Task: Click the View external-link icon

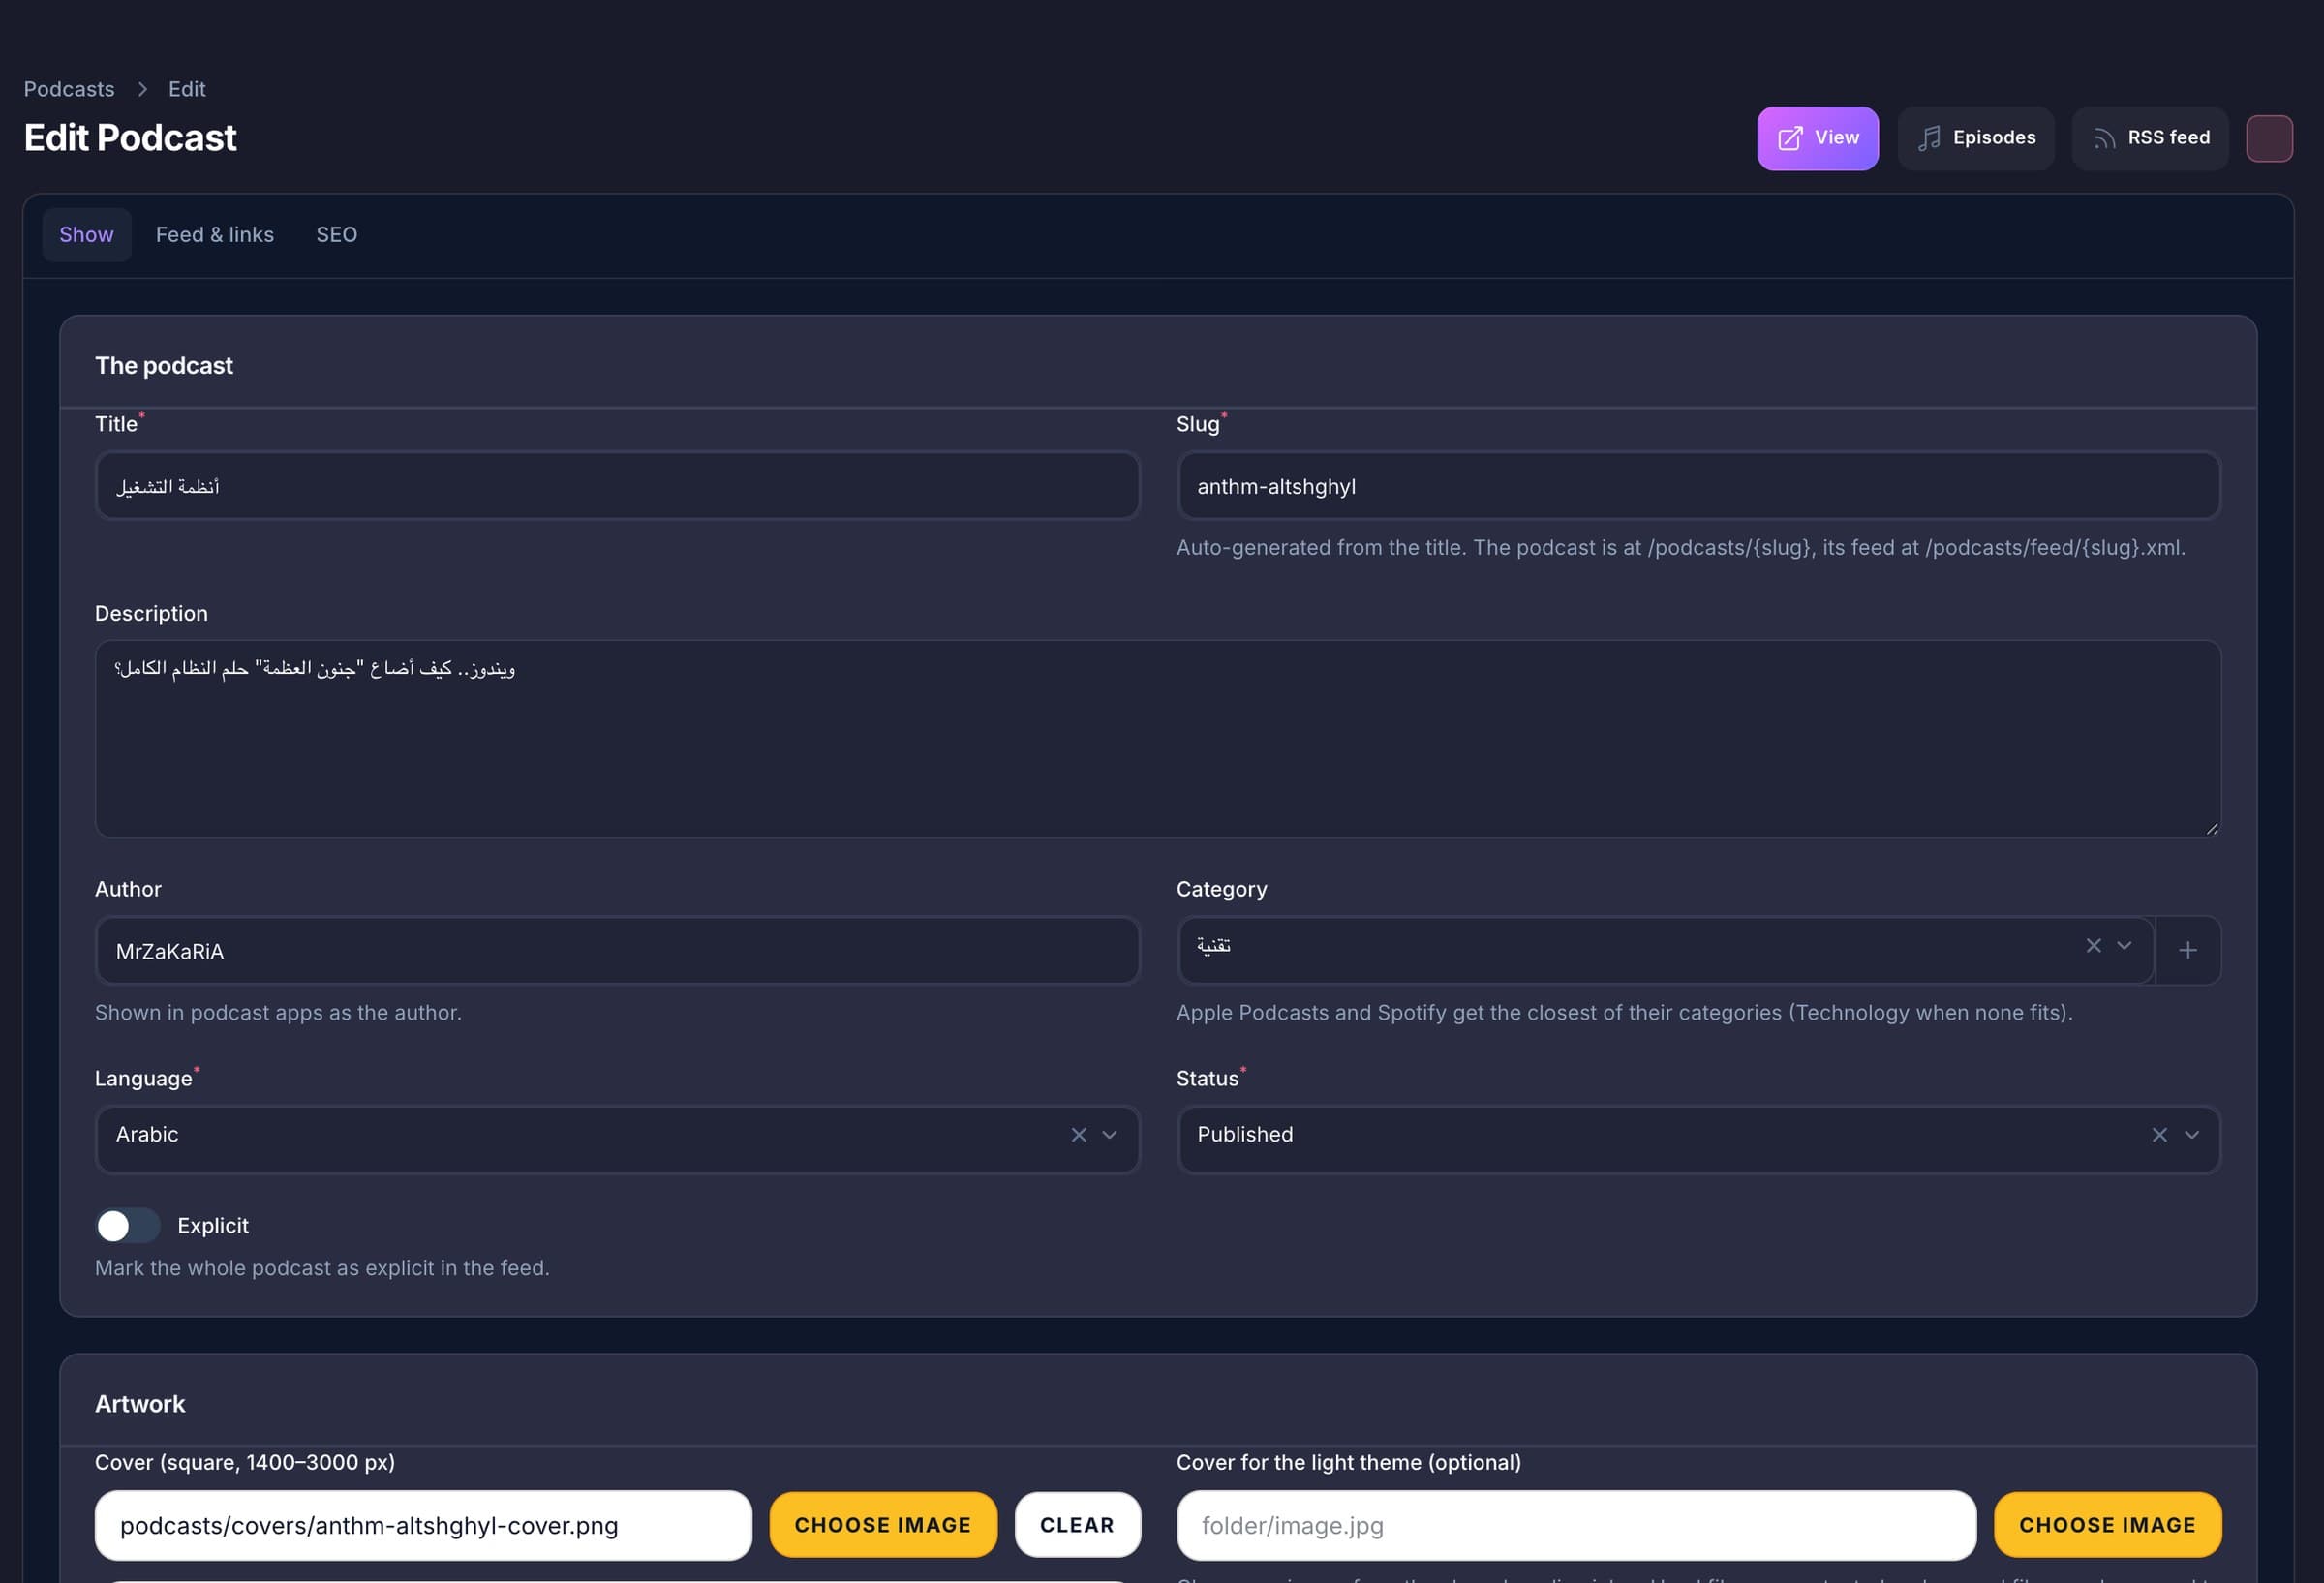Action: coord(1790,138)
